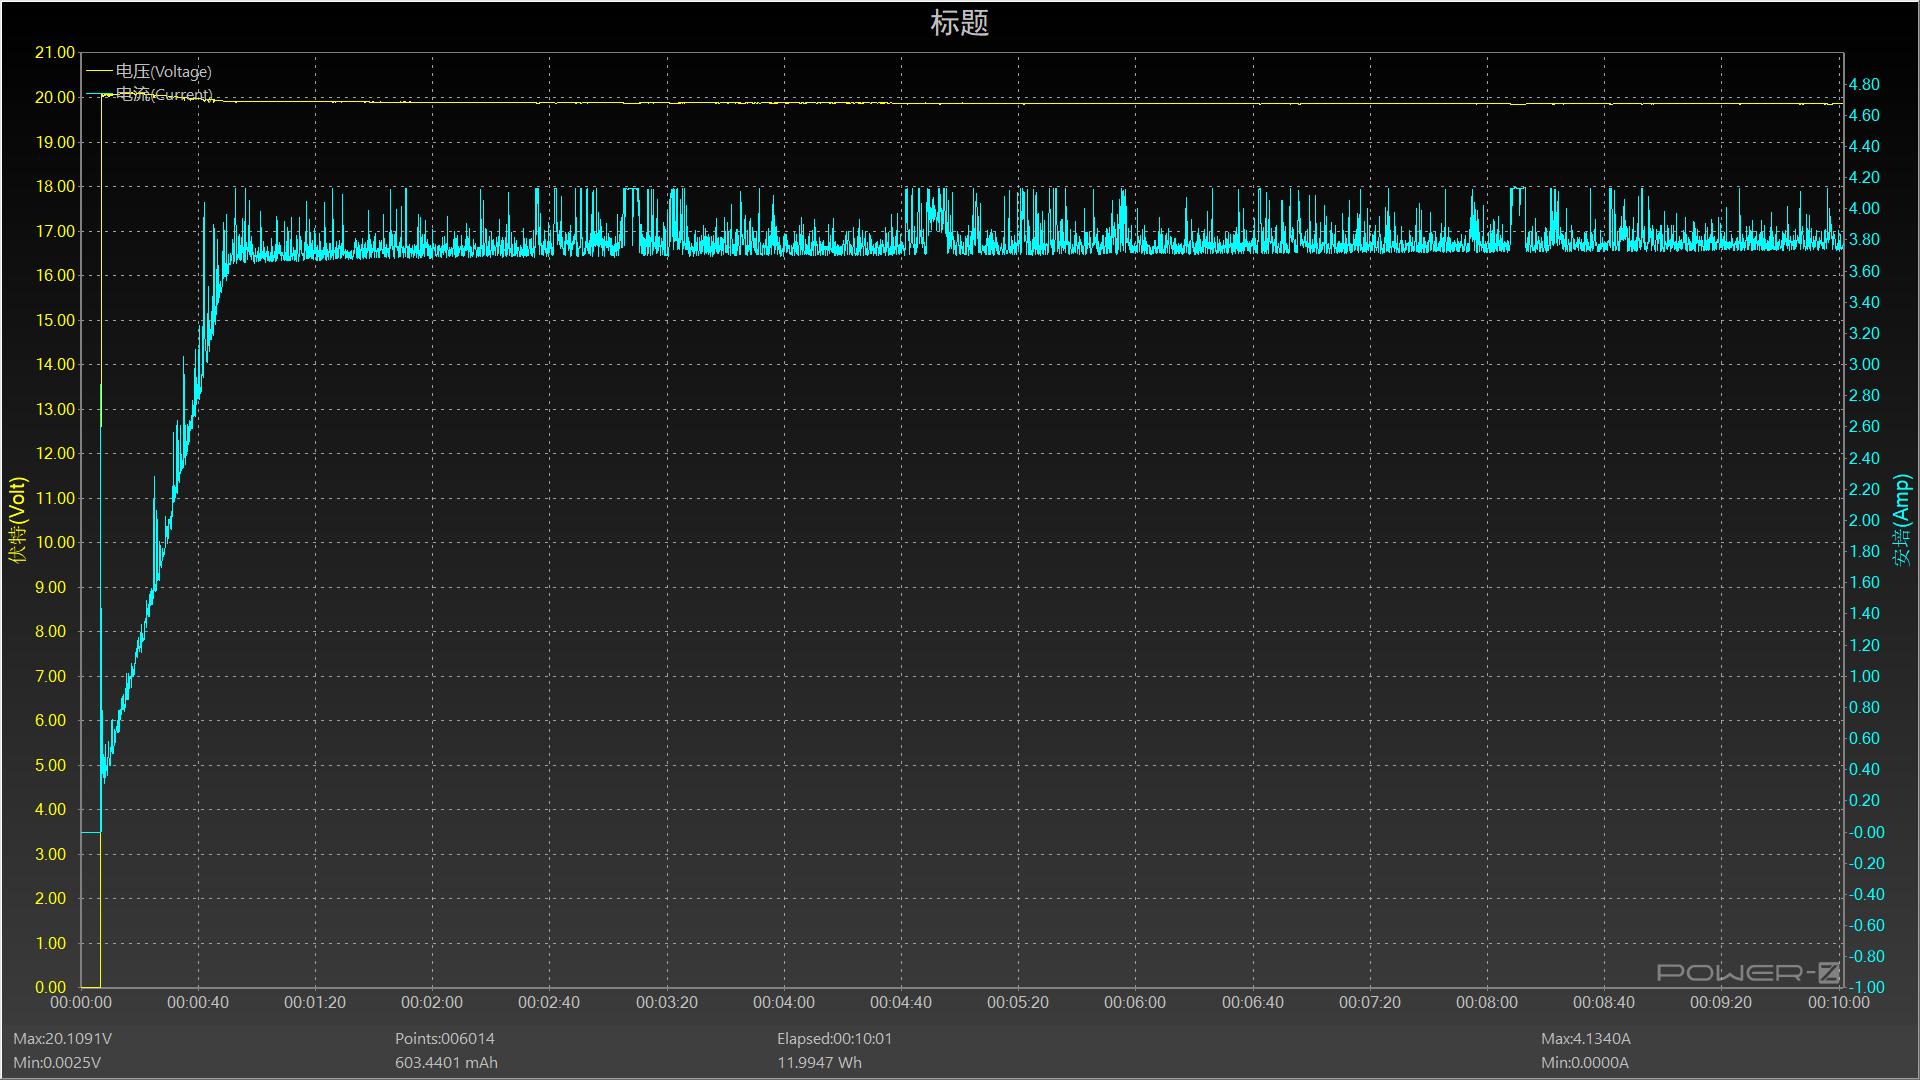Click the 安培(Amp) right axis label

point(1901,520)
